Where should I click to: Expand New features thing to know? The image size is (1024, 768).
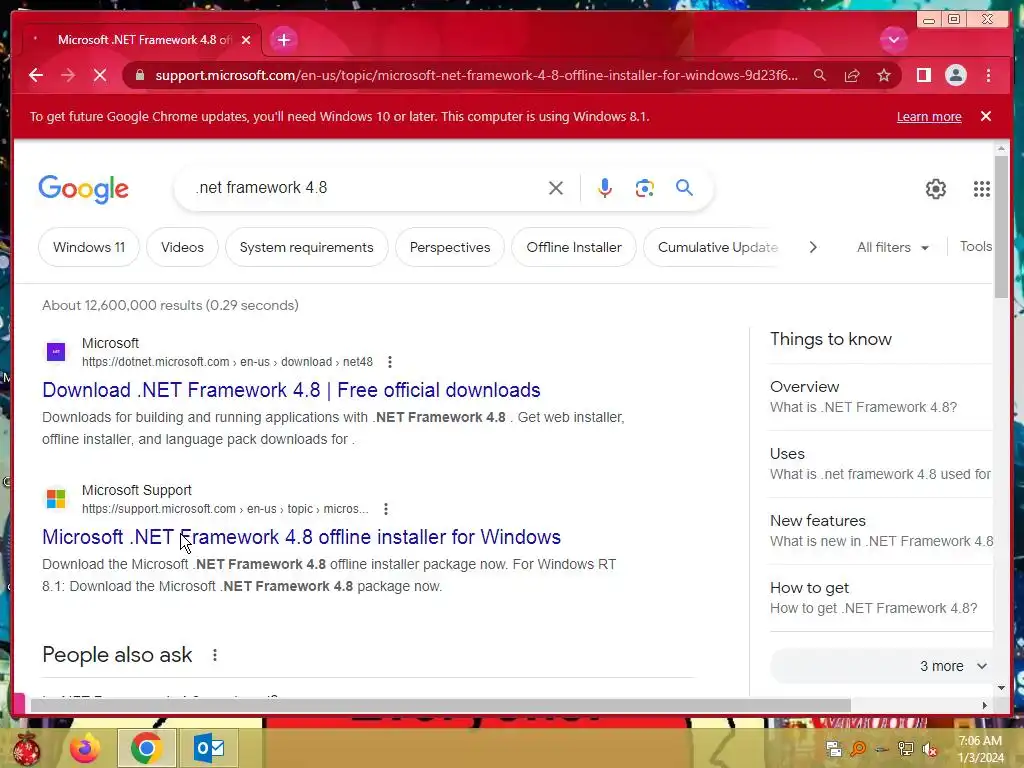(x=881, y=531)
